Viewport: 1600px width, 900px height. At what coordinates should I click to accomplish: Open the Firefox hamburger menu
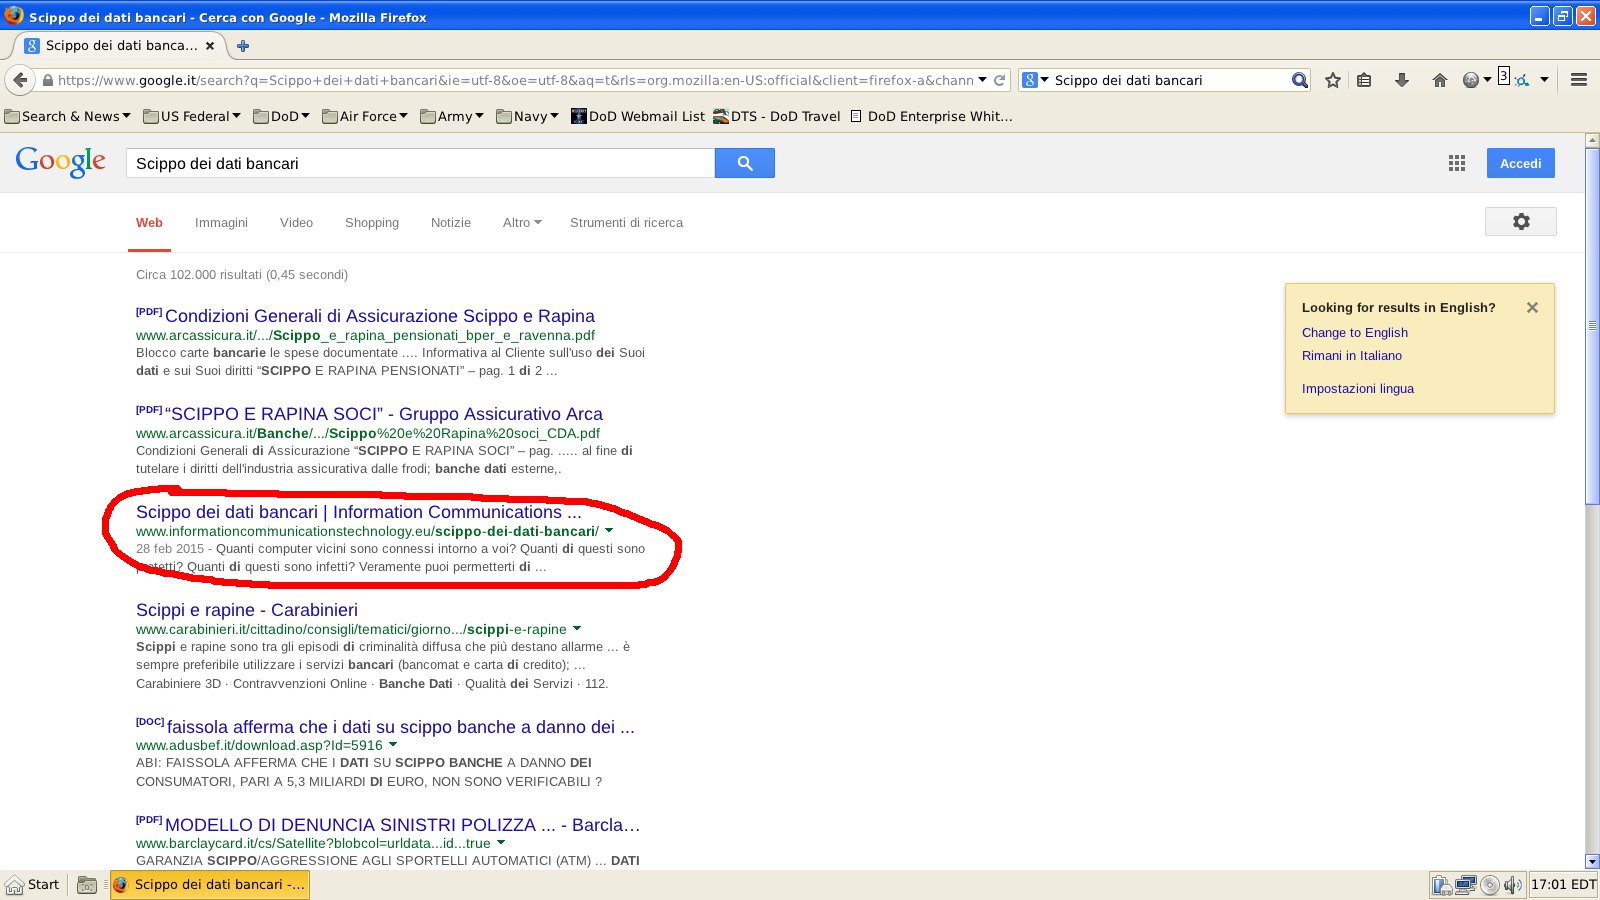1579,80
